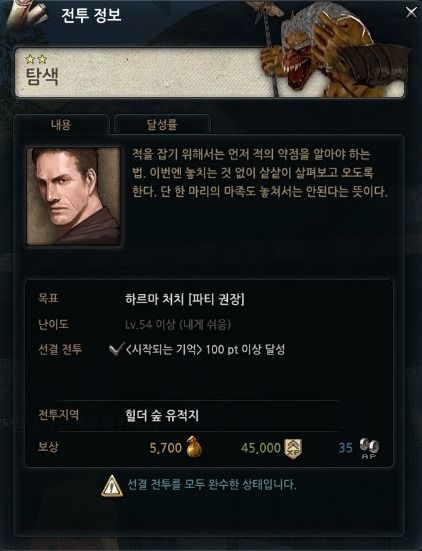The height and width of the screenshot is (551, 422).
Task: Click the XP badge reward icon
Action: pyautogui.click(x=293, y=448)
